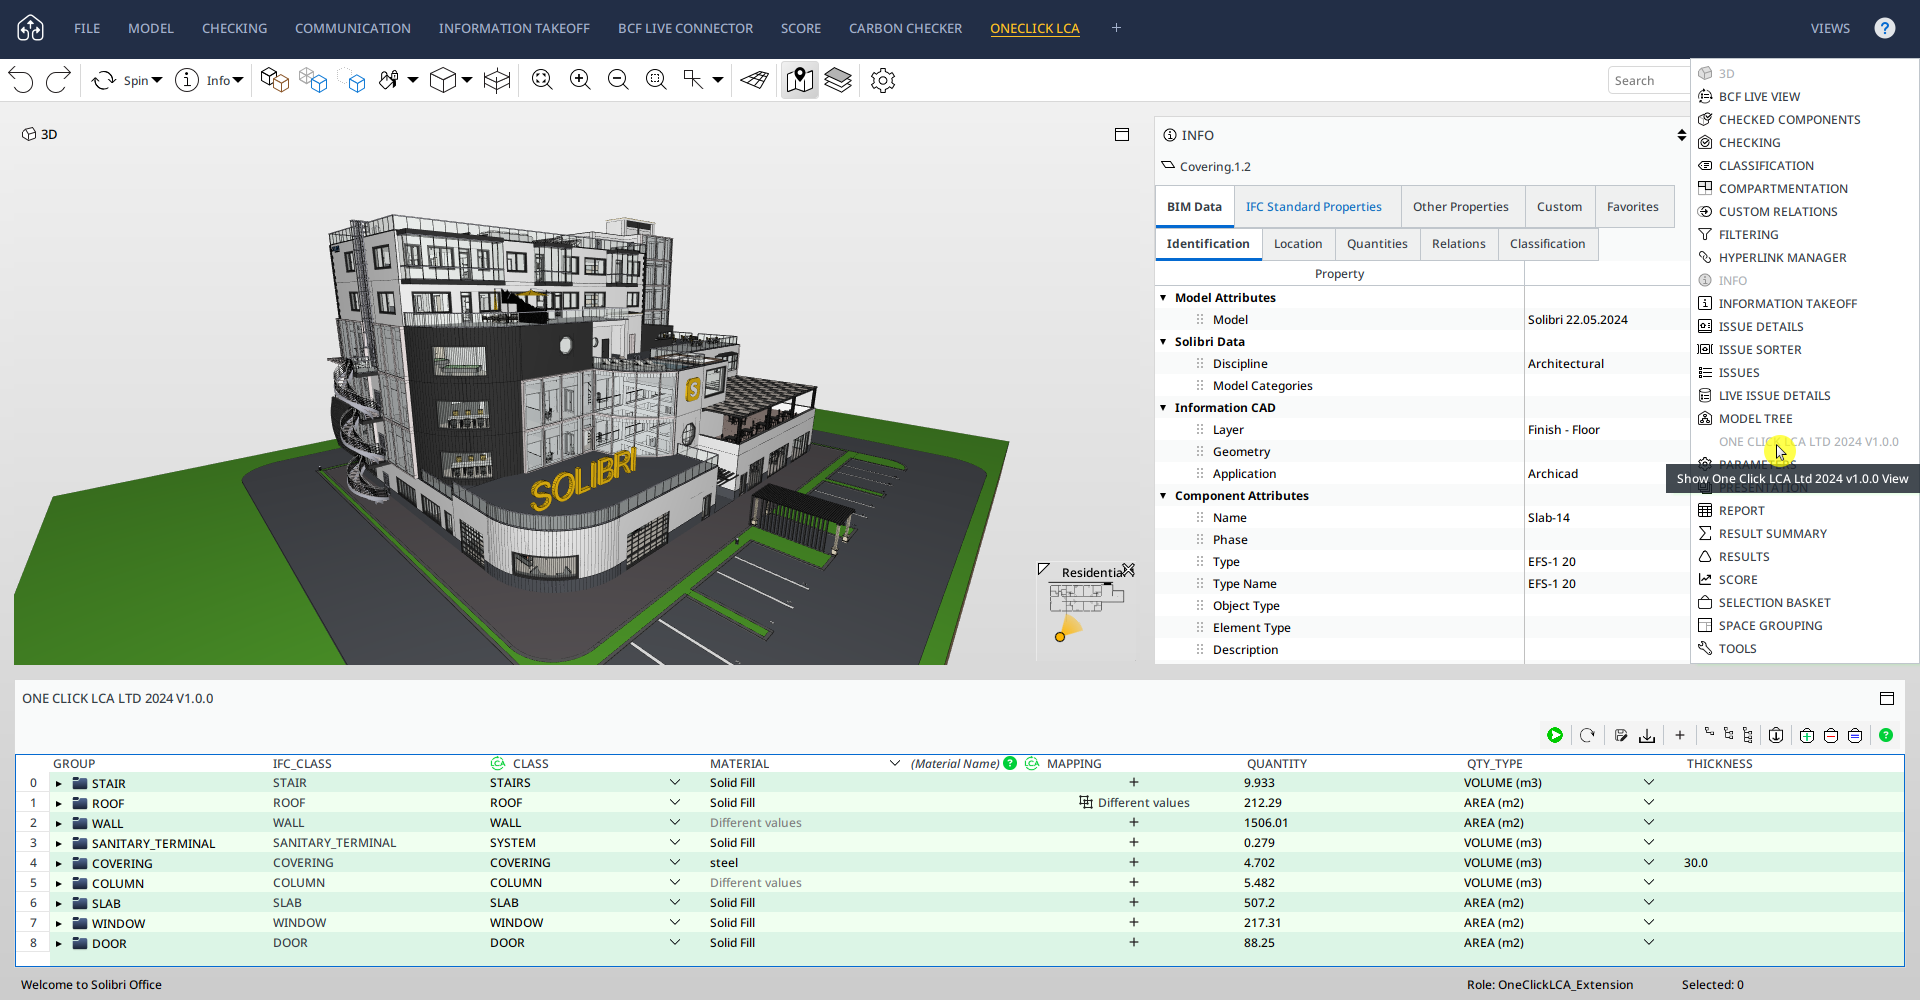Open the Spin mode dropdown
Viewport: 1920px width, 1000px height.
tap(157, 80)
